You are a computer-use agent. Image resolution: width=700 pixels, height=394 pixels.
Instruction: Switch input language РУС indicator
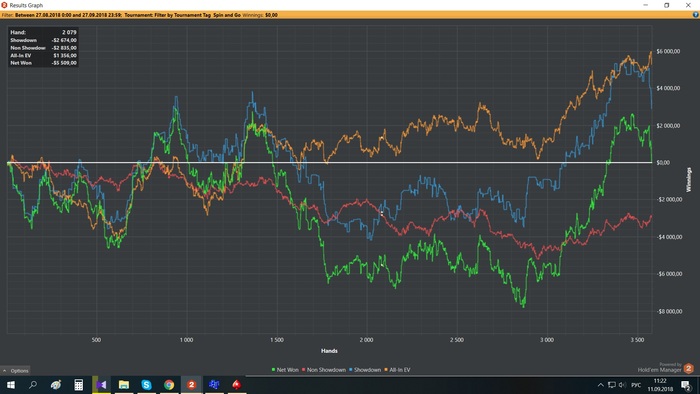636,385
